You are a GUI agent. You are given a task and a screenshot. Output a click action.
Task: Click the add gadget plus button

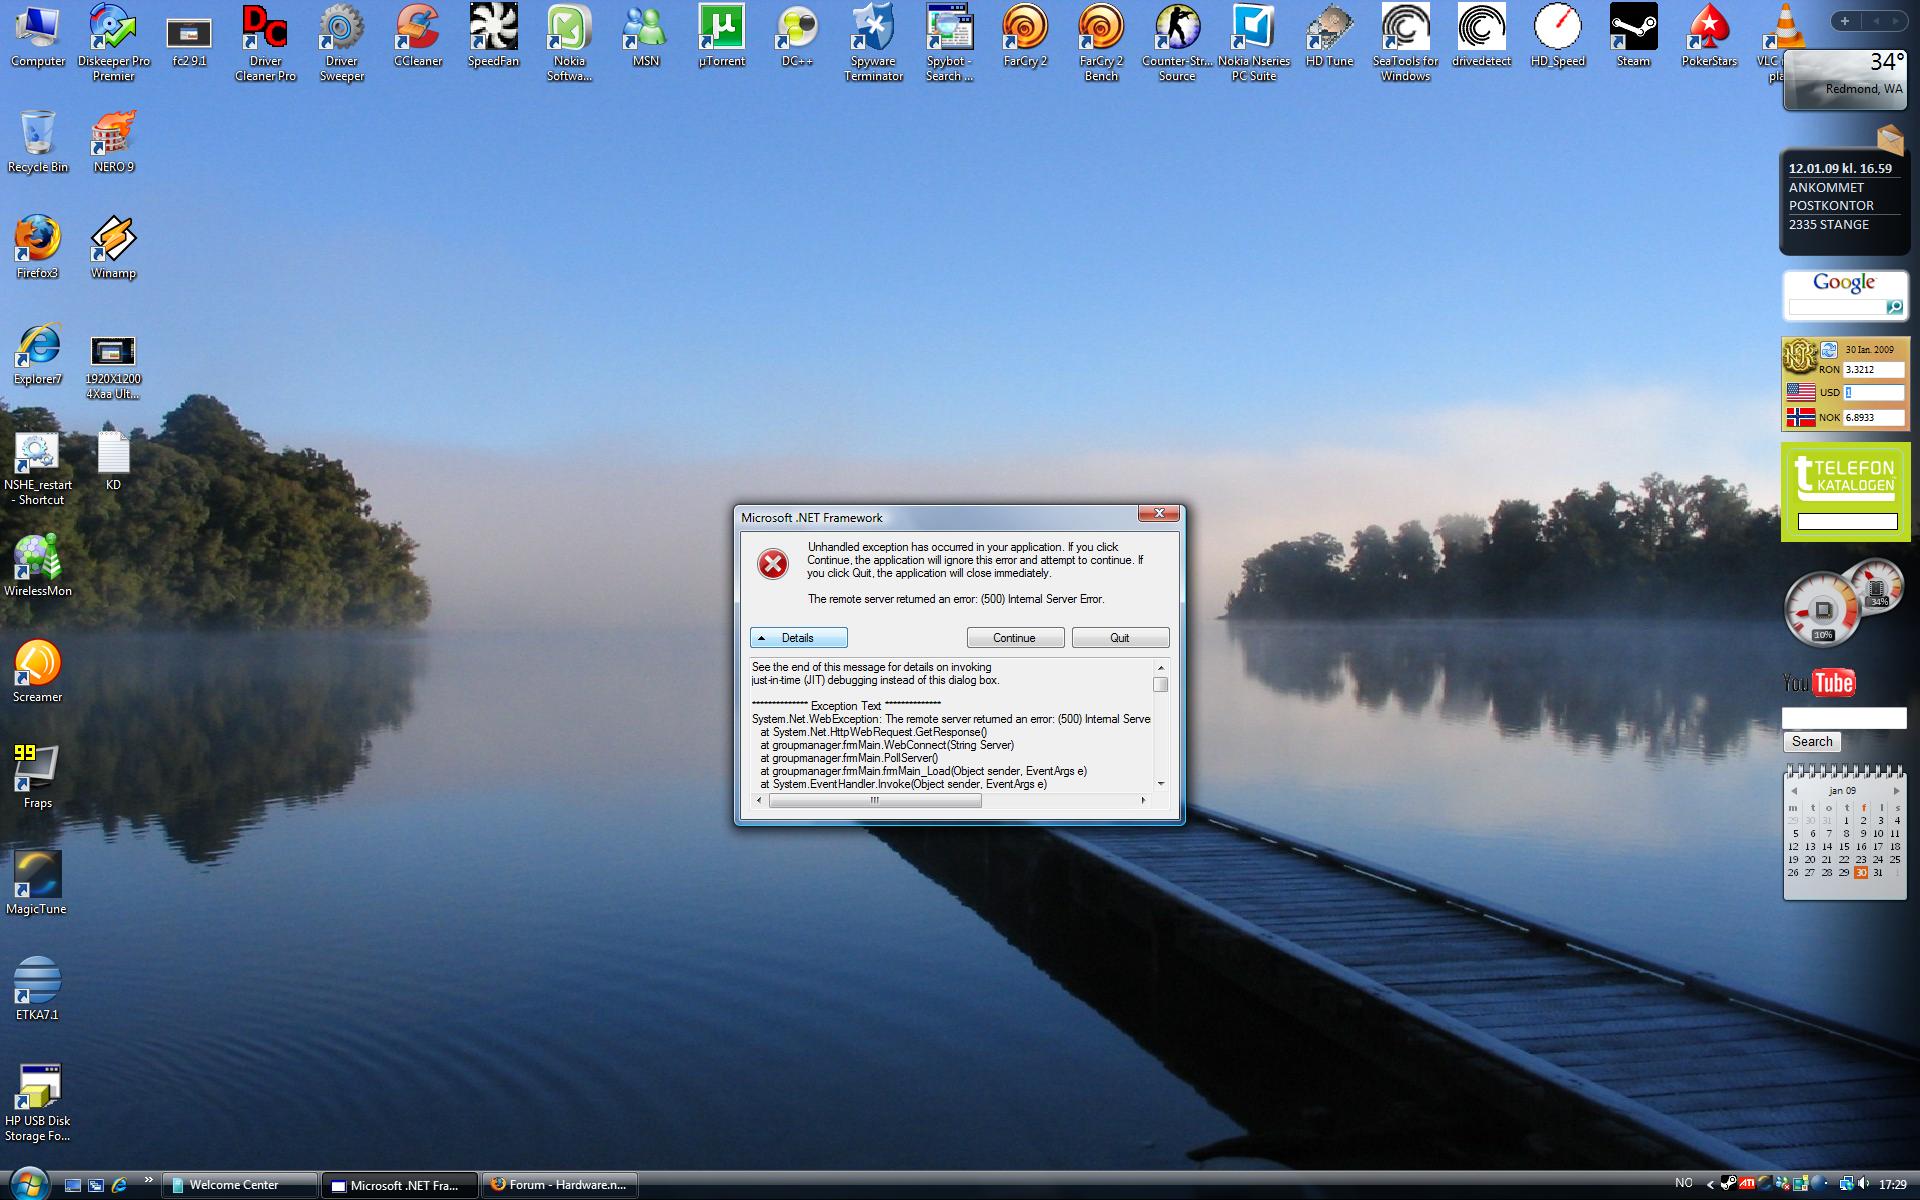[x=1845, y=21]
